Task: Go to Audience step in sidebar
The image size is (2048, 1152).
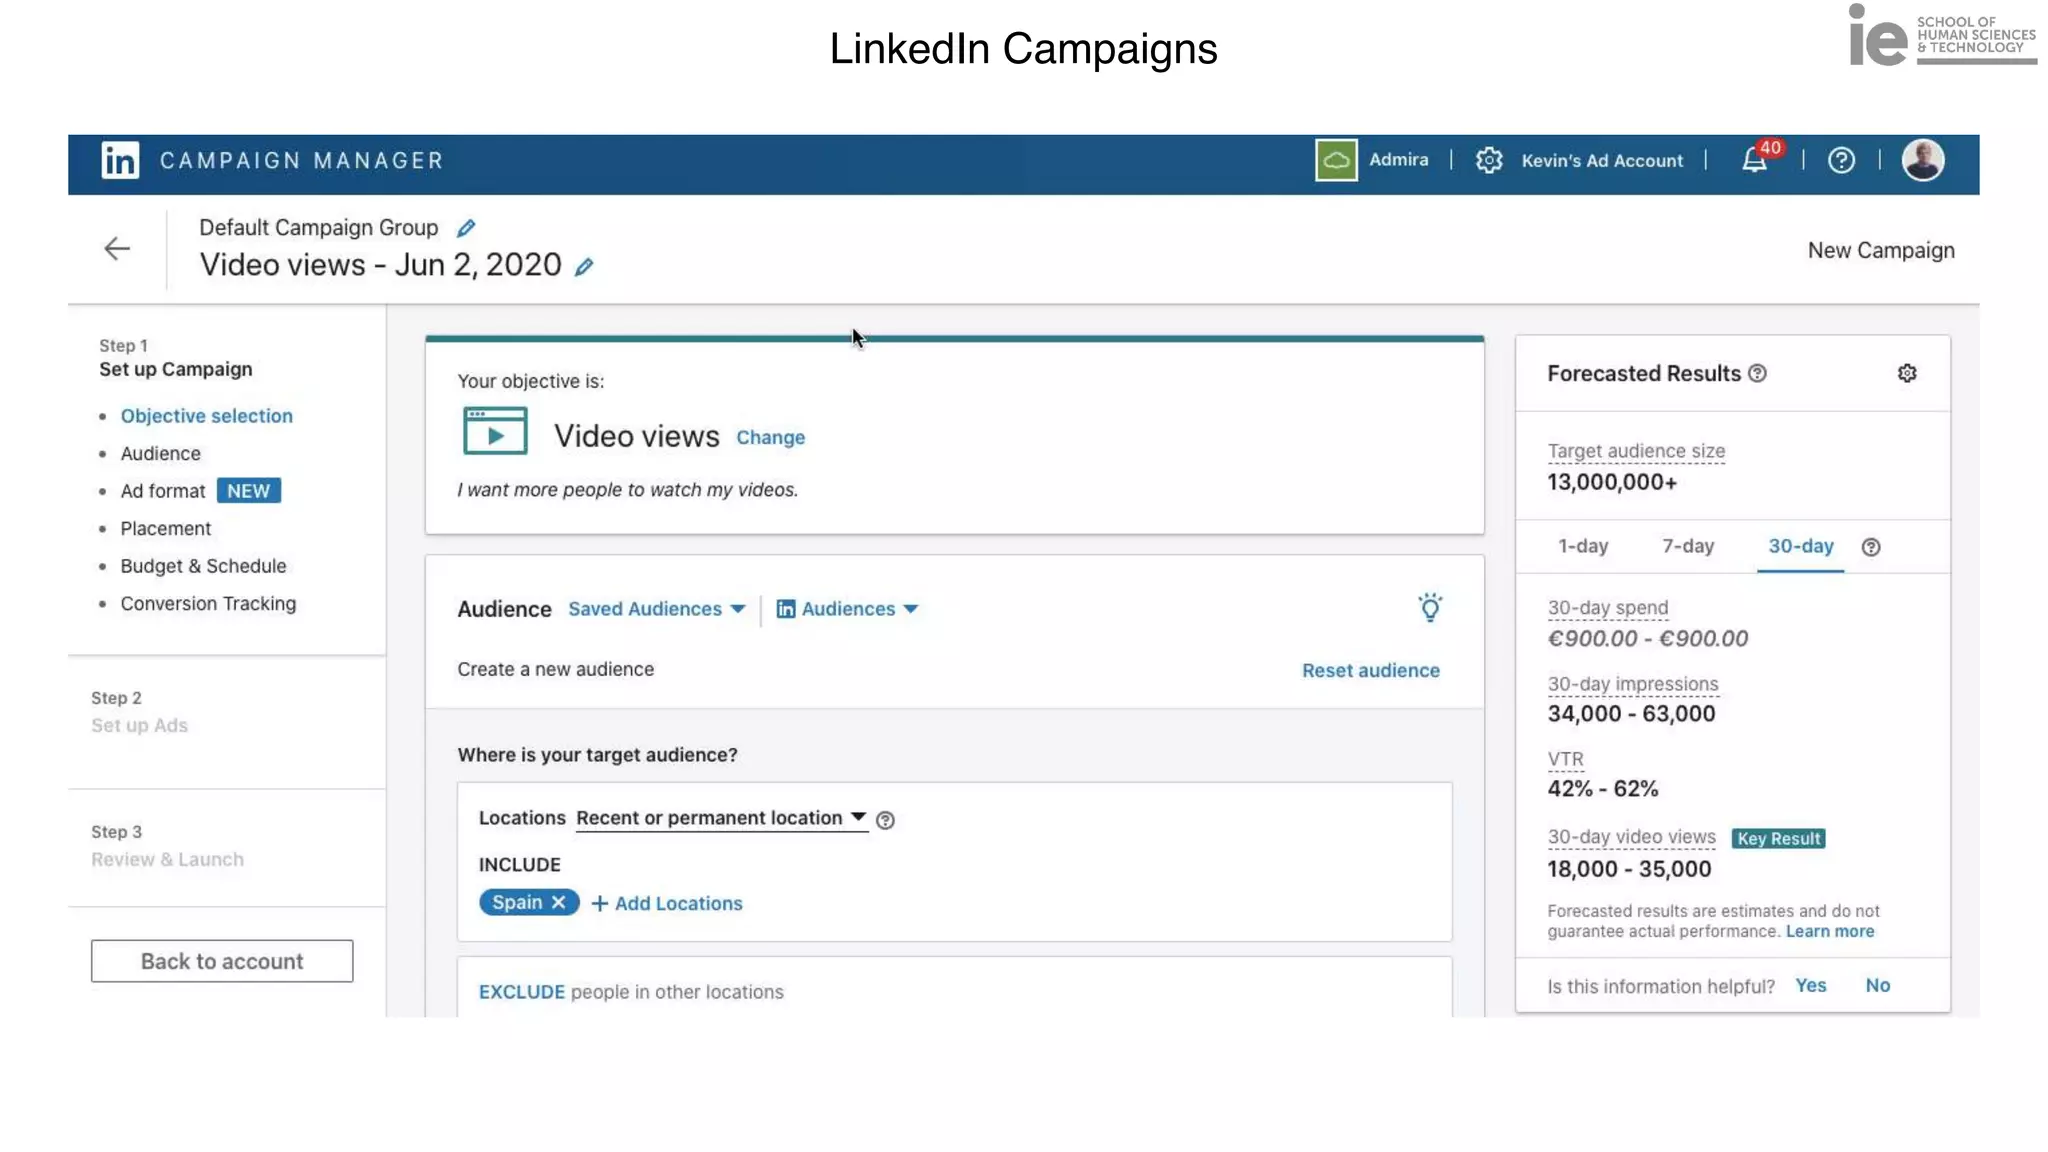Action: 161,453
